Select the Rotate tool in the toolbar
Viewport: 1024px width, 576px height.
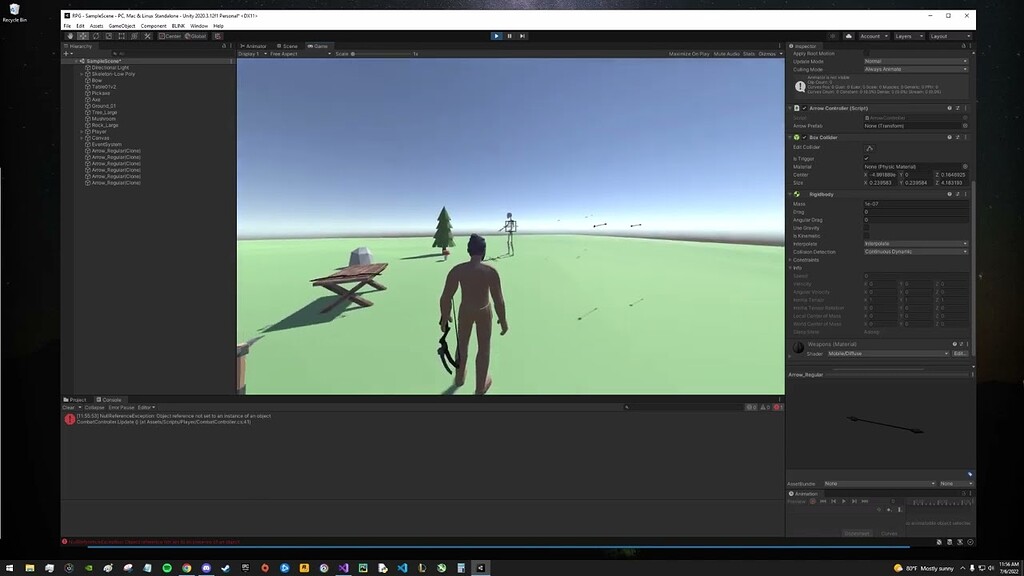95,35
